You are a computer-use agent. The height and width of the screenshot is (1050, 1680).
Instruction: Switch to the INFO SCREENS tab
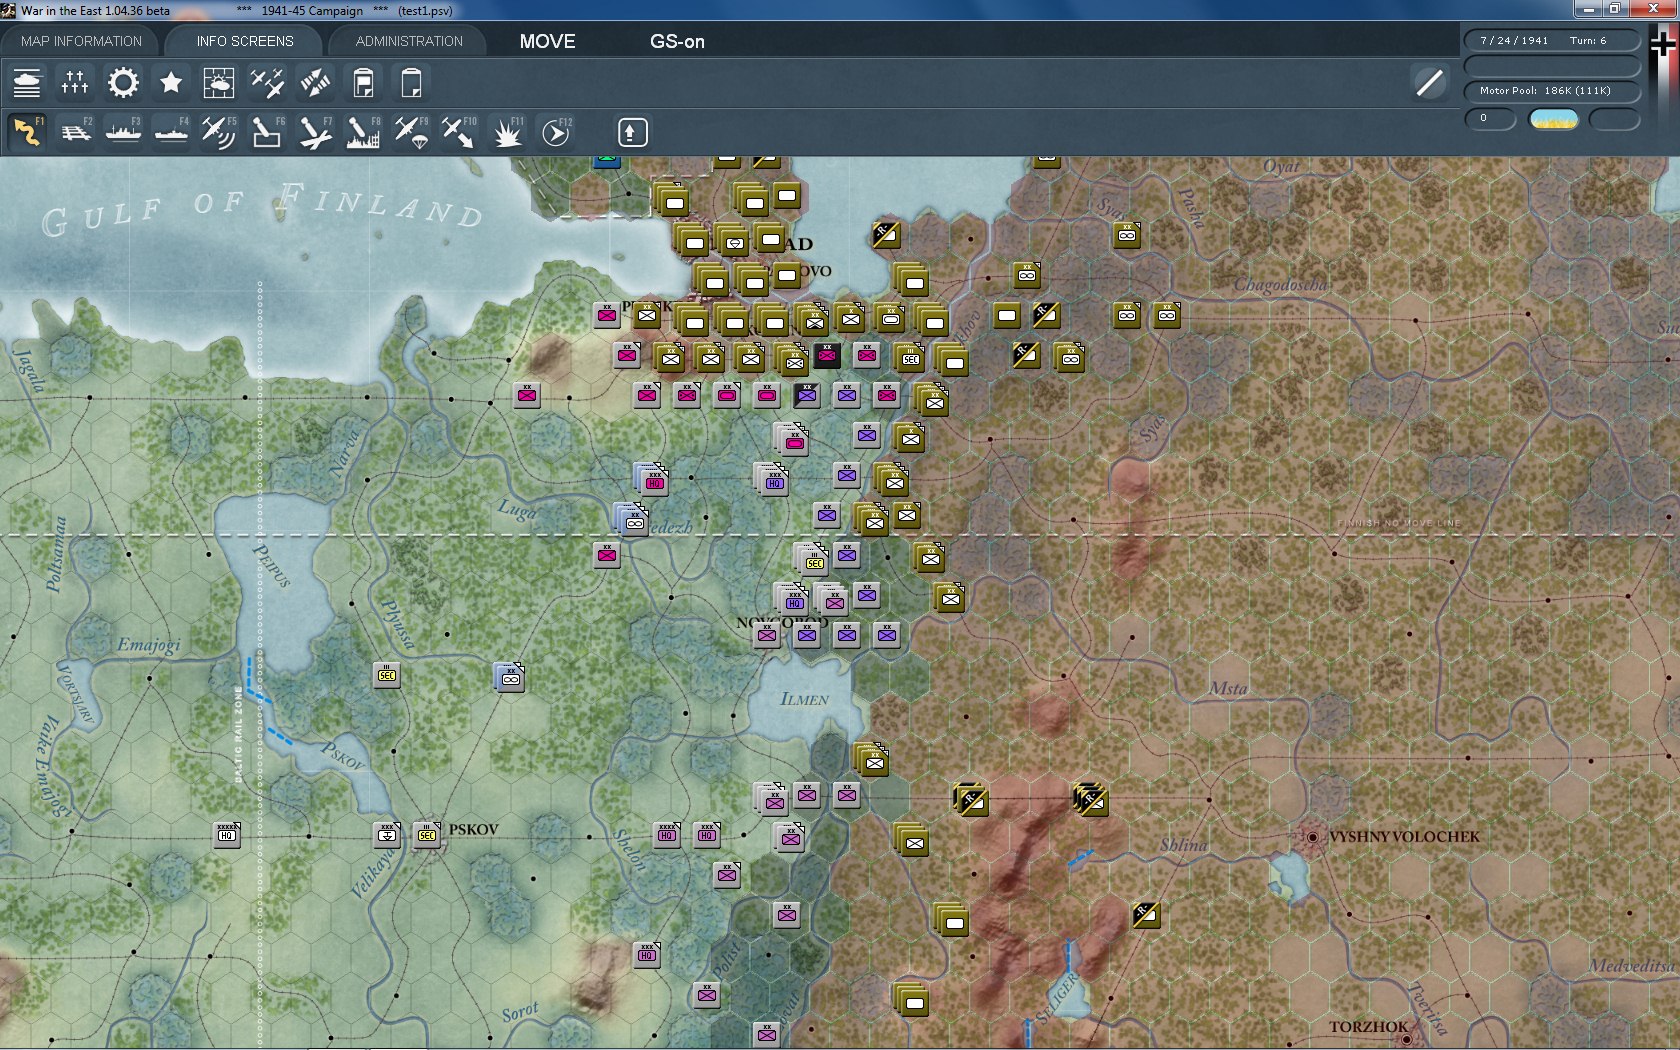click(x=245, y=41)
